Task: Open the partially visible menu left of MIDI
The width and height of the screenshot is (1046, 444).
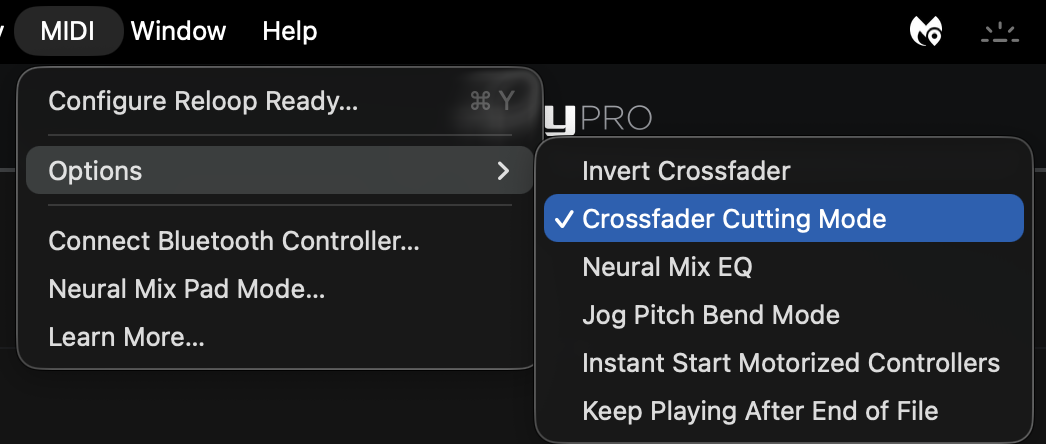Action: coord(4,31)
